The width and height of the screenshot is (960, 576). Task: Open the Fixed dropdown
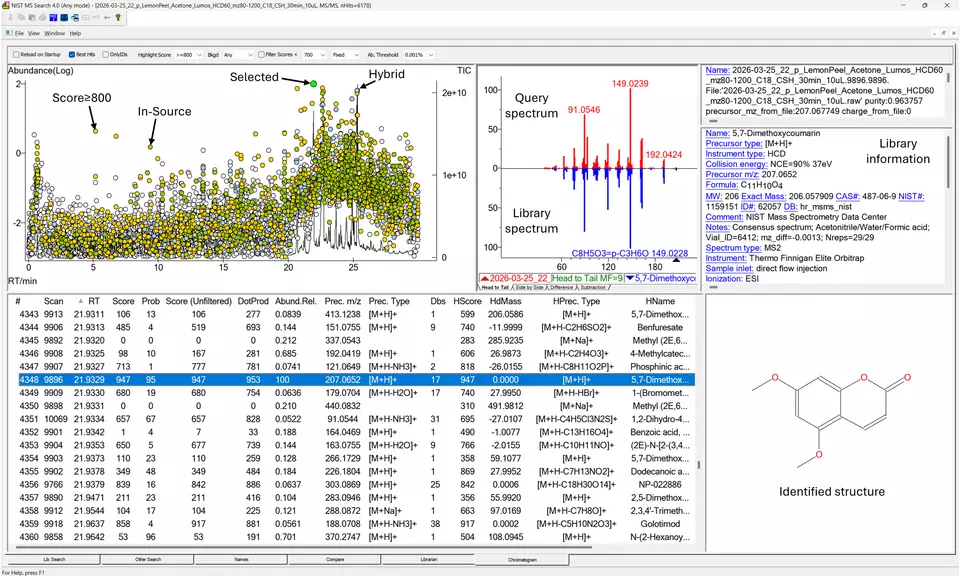point(346,54)
